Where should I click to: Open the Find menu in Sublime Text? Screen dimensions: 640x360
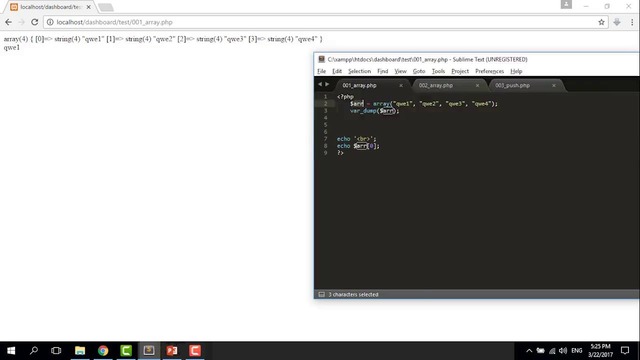pyautogui.click(x=382, y=71)
